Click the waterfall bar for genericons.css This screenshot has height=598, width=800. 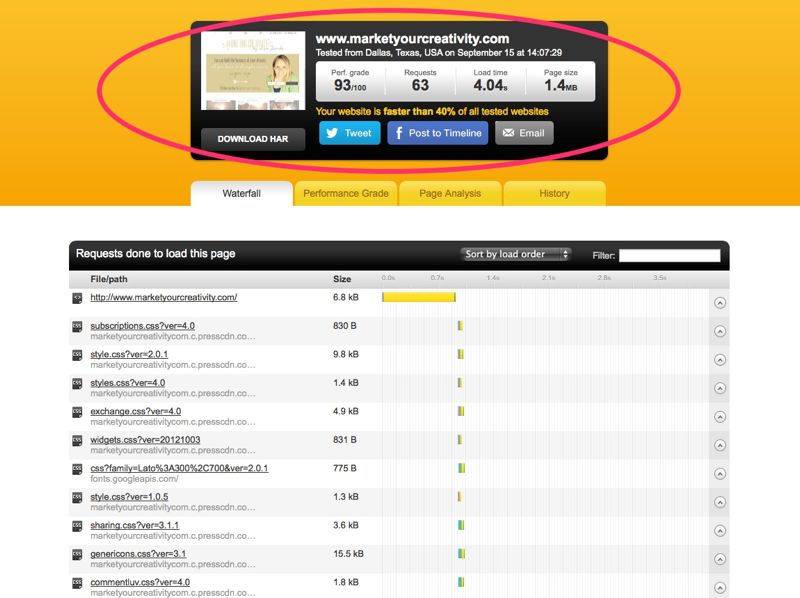pyautogui.click(x=461, y=554)
